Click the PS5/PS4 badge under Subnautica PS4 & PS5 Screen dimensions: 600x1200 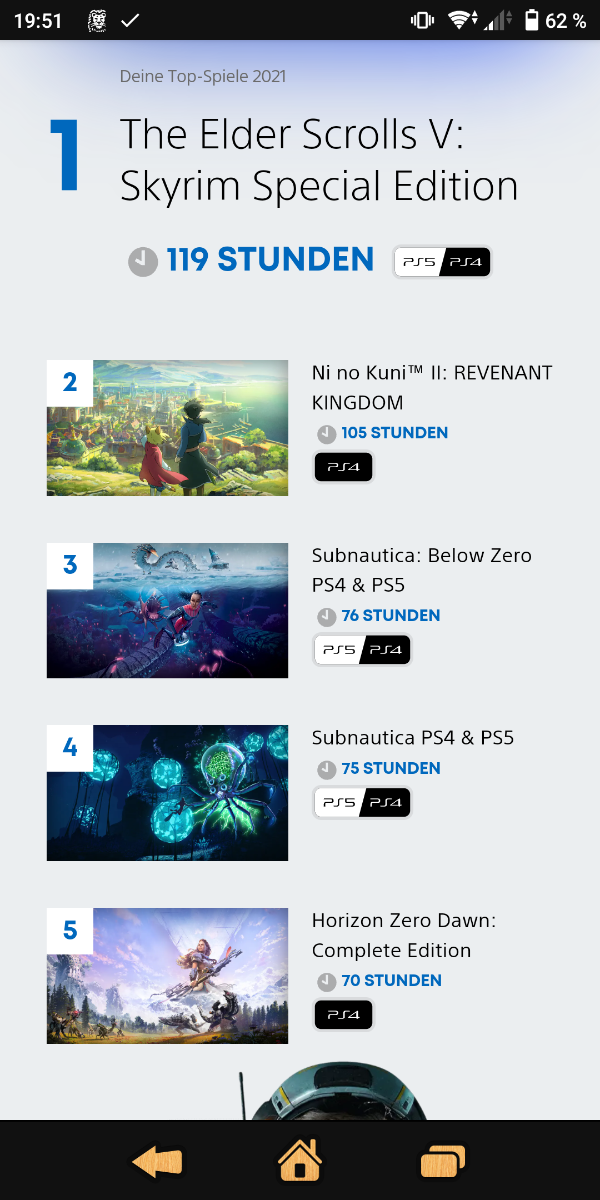(x=362, y=803)
